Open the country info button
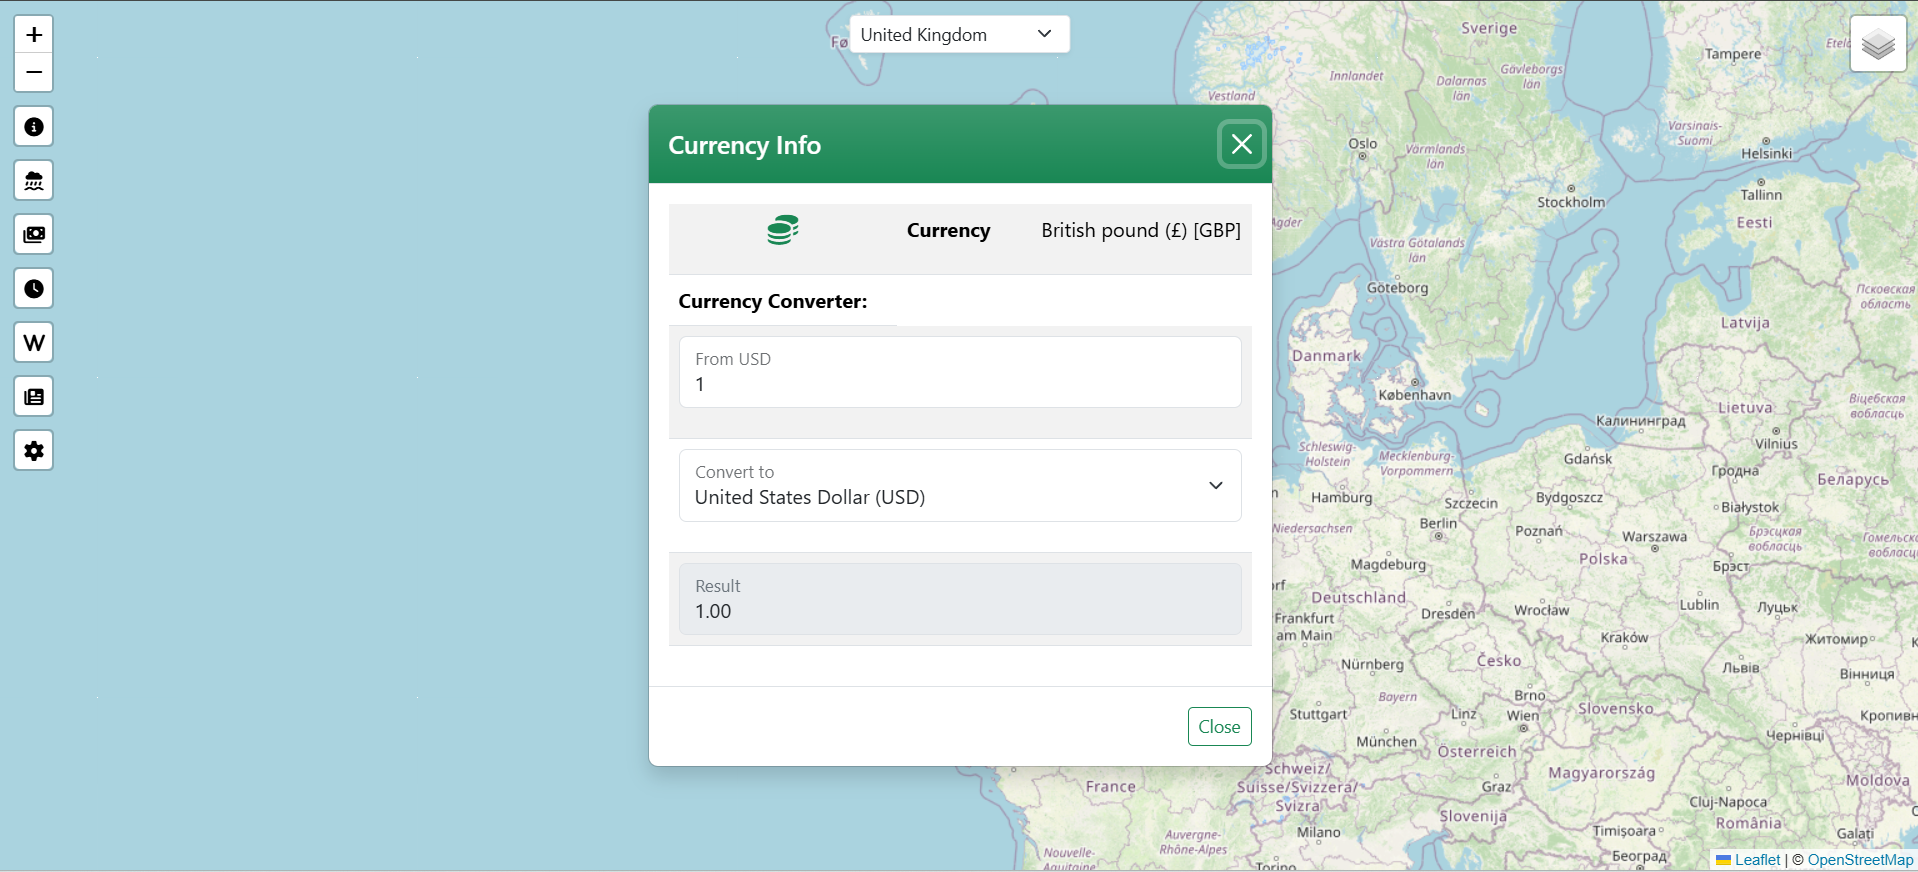The height and width of the screenshot is (872, 1918). [34, 127]
